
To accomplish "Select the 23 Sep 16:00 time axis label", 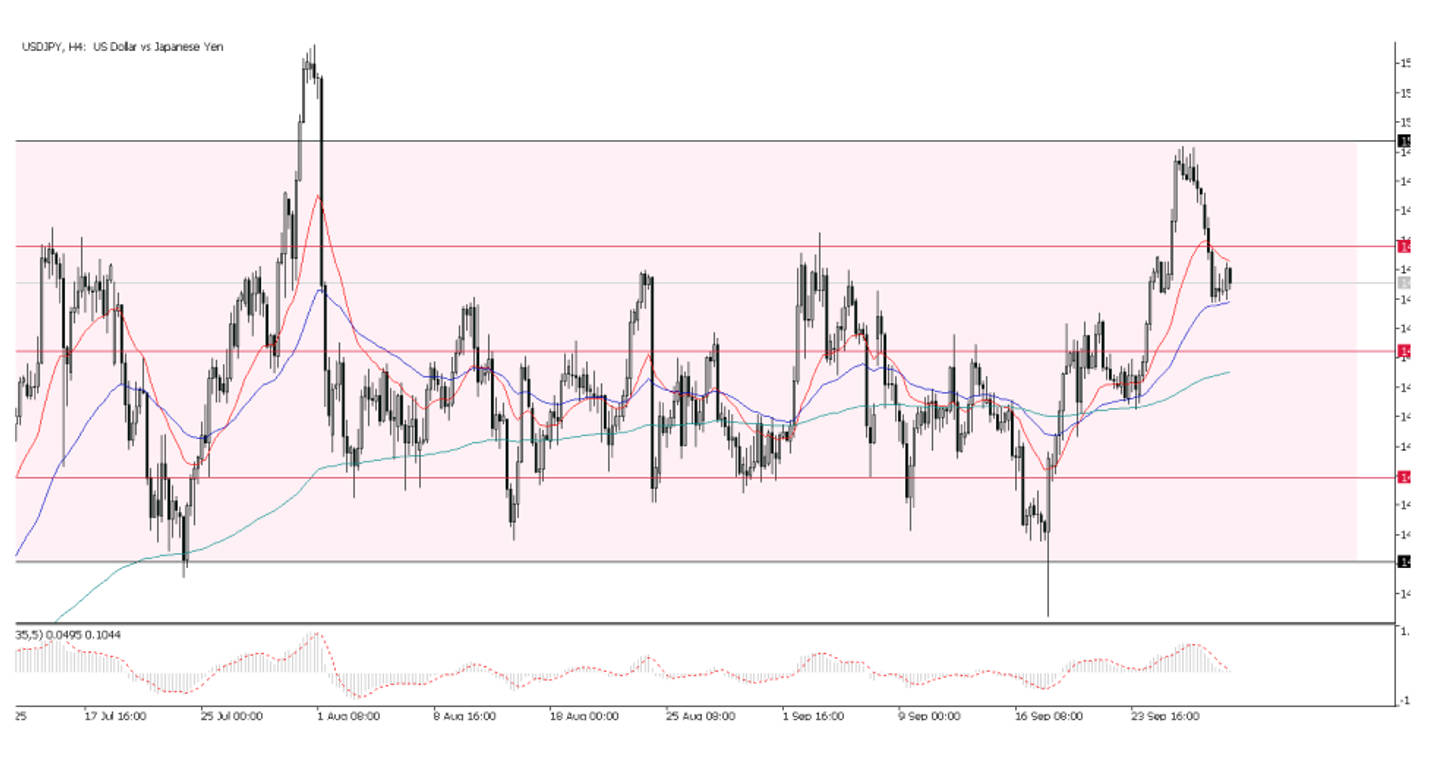I will pyautogui.click(x=1165, y=716).
